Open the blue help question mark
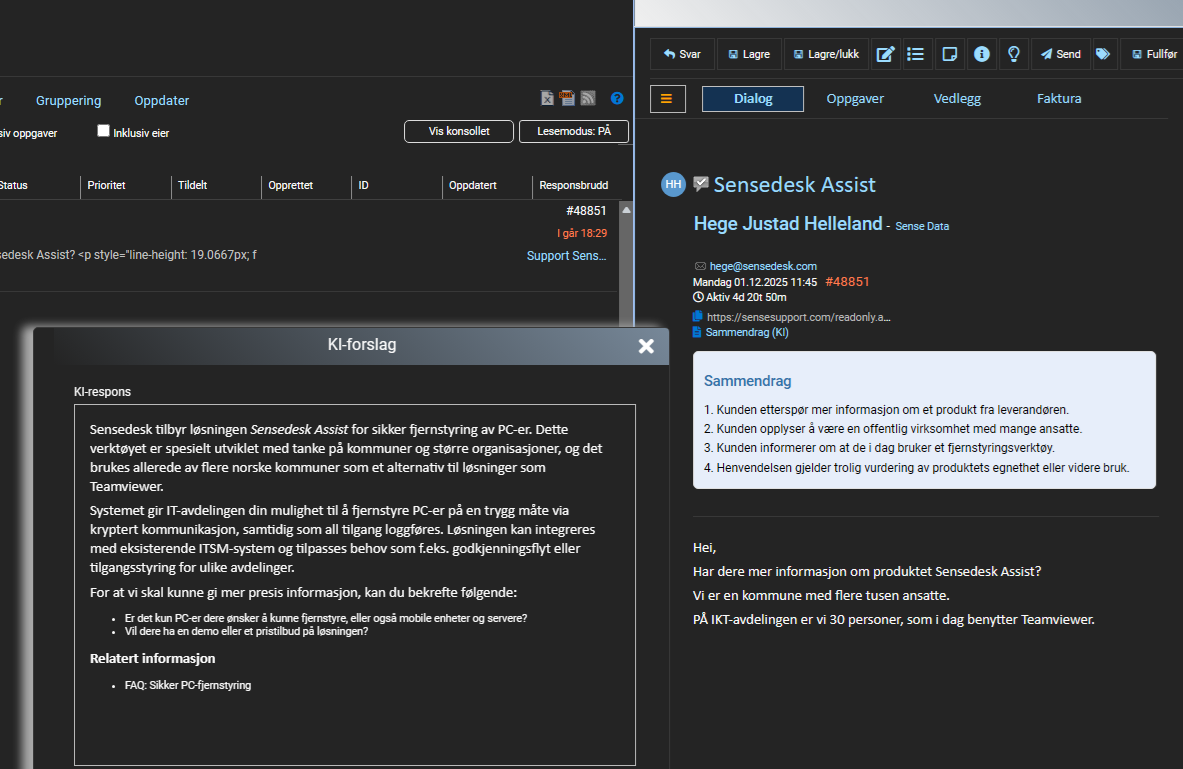Viewport: 1183px width, 769px height. 617,98
